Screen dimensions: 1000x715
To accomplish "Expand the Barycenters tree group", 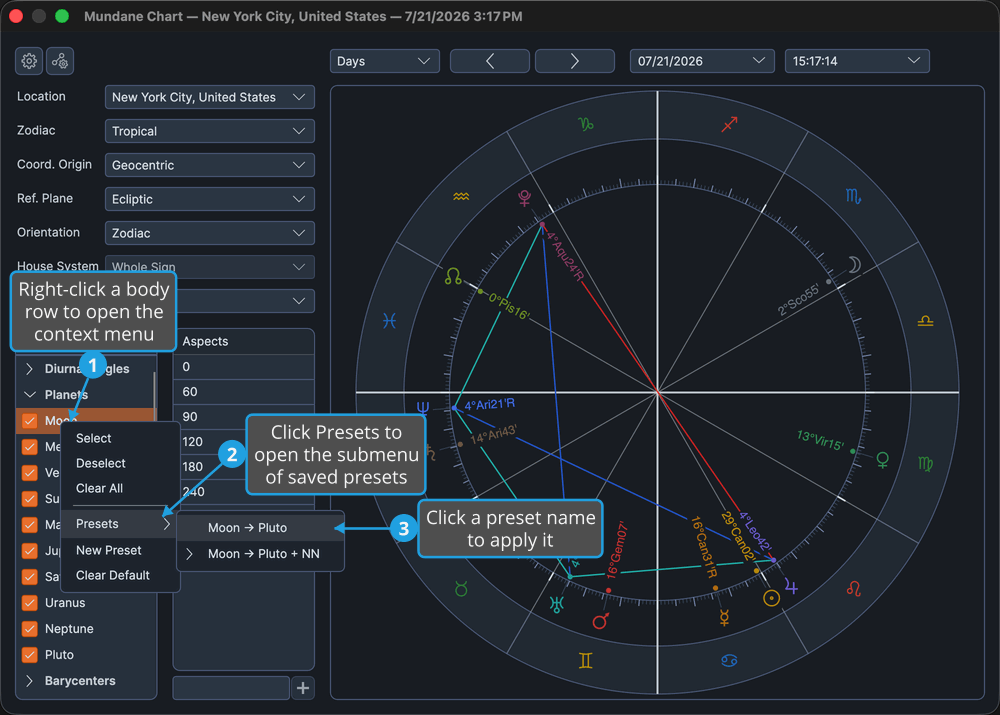I will (29, 681).
